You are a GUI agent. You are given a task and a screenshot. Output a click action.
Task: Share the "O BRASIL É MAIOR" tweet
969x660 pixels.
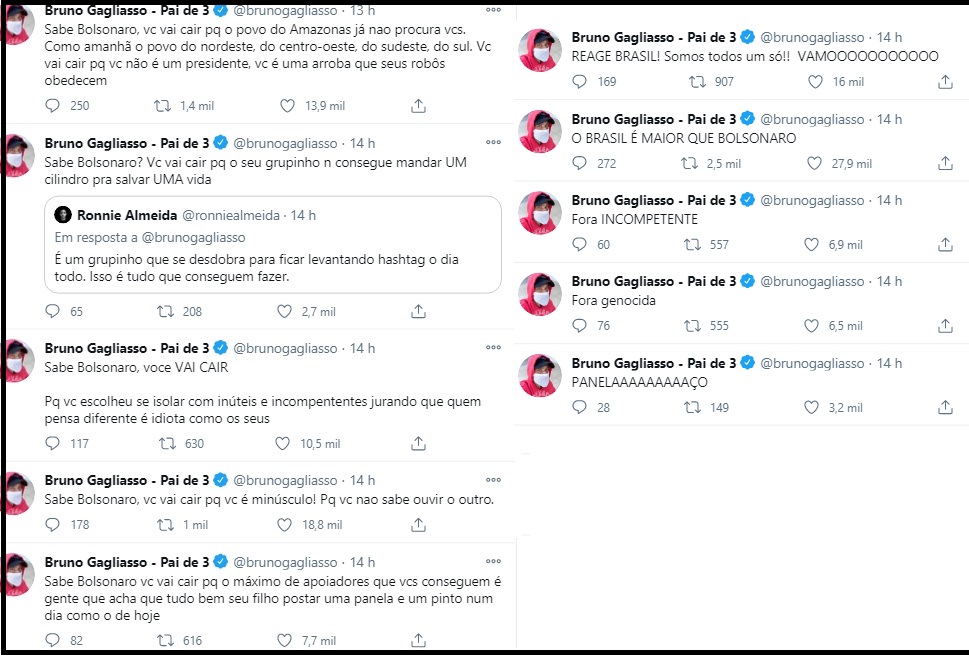pos(945,163)
